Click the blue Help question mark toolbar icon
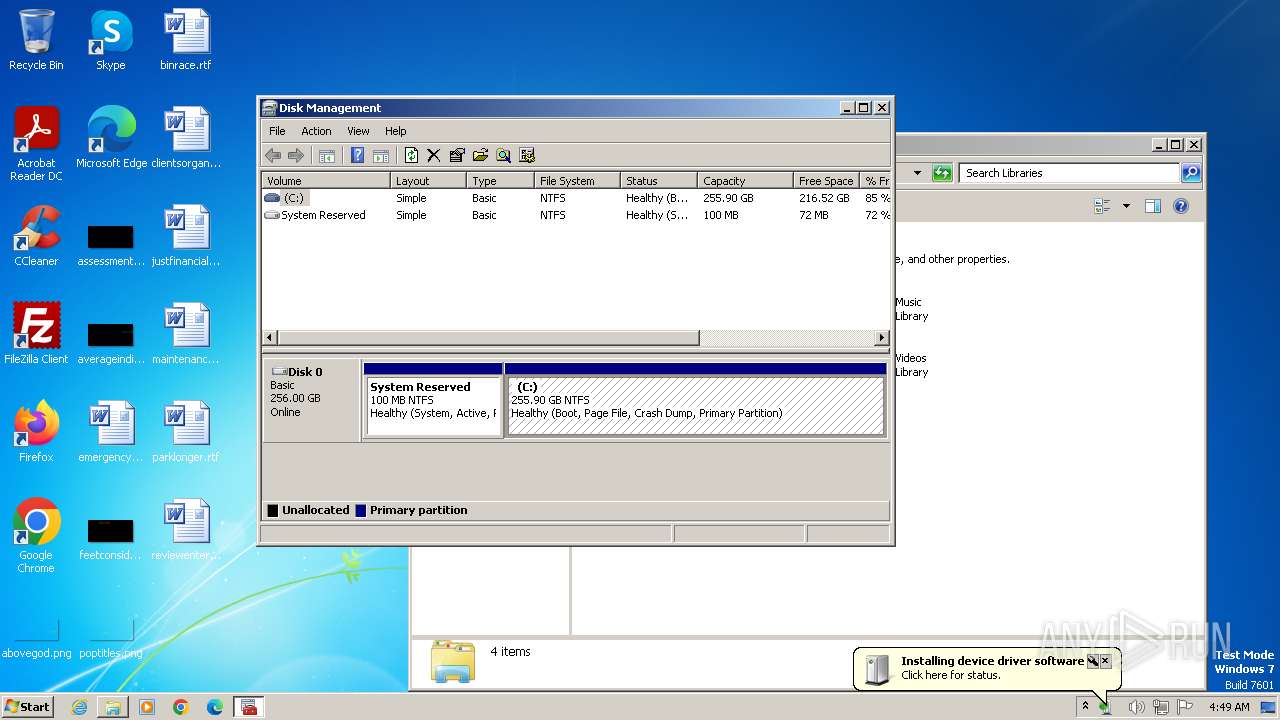Screen dimensions: 1280x720 click(x=357, y=155)
